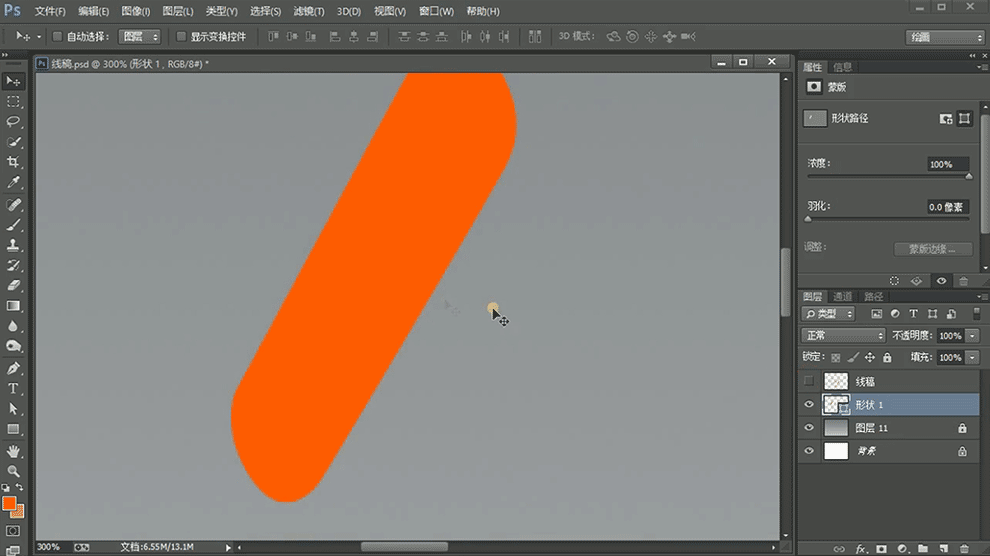Screen dimensions: 990x556
Task: Select the Eraser tool
Action: tap(13, 286)
